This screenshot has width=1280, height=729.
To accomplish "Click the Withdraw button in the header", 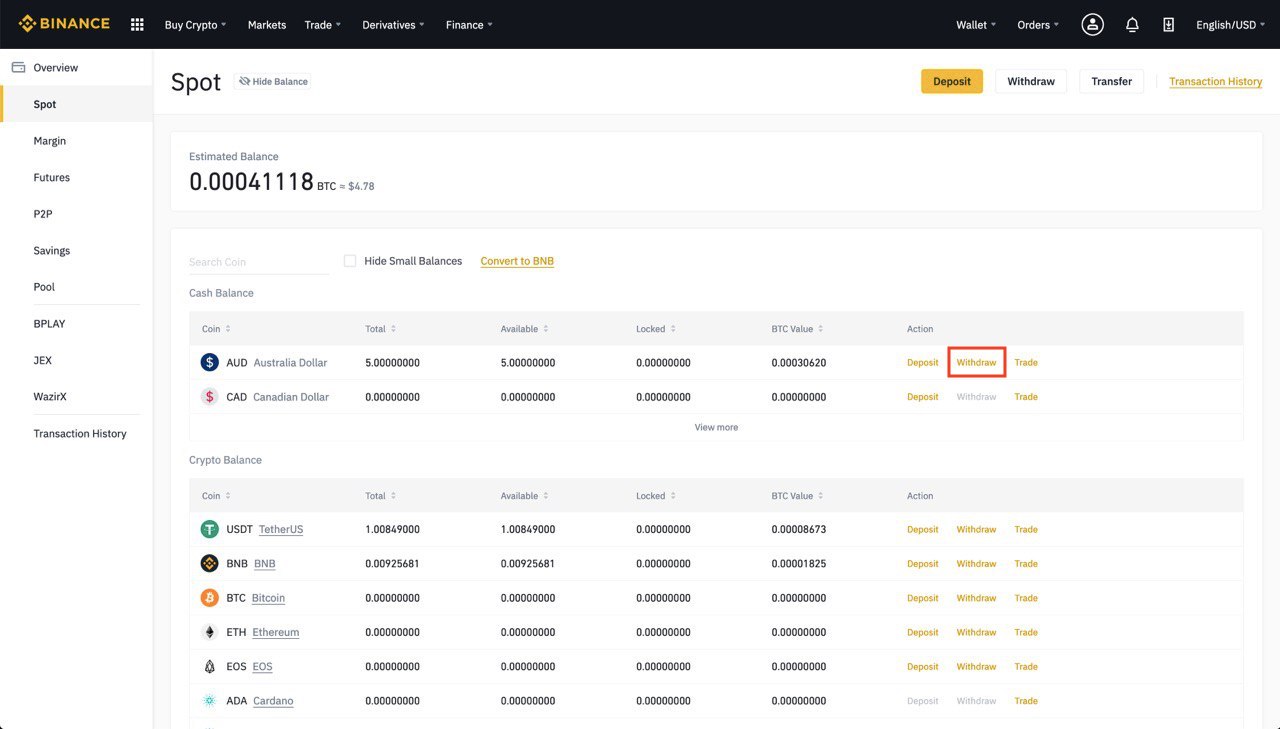I will pyautogui.click(x=1031, y=81).
